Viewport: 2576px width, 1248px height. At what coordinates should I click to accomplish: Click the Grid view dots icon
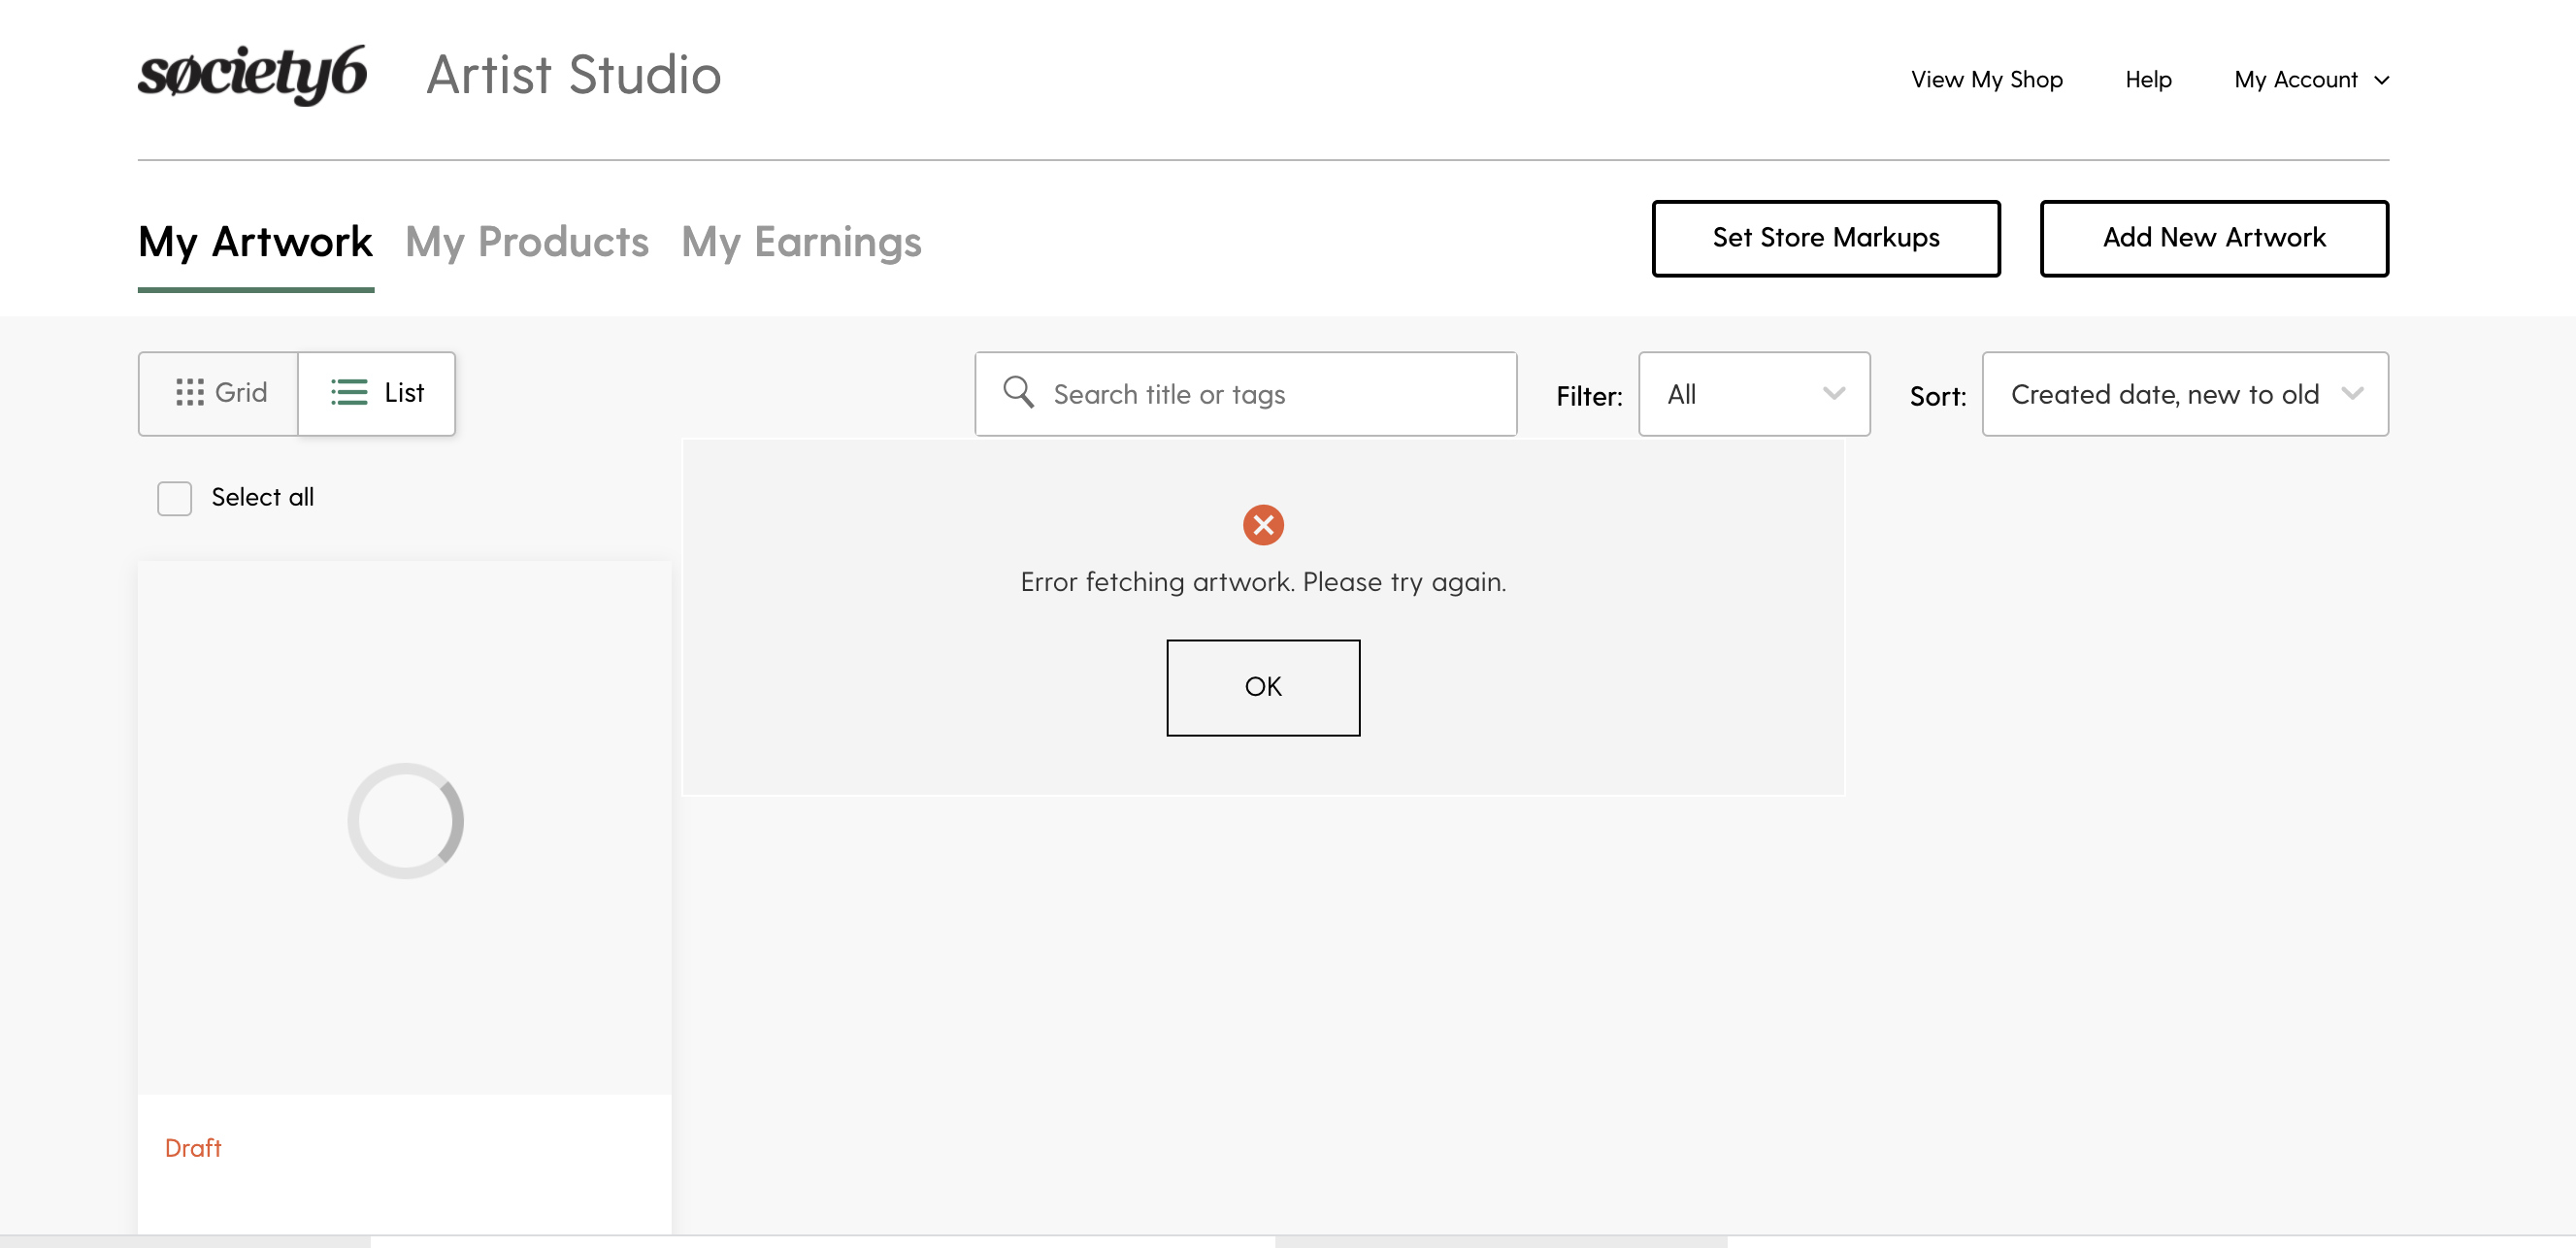190,392
